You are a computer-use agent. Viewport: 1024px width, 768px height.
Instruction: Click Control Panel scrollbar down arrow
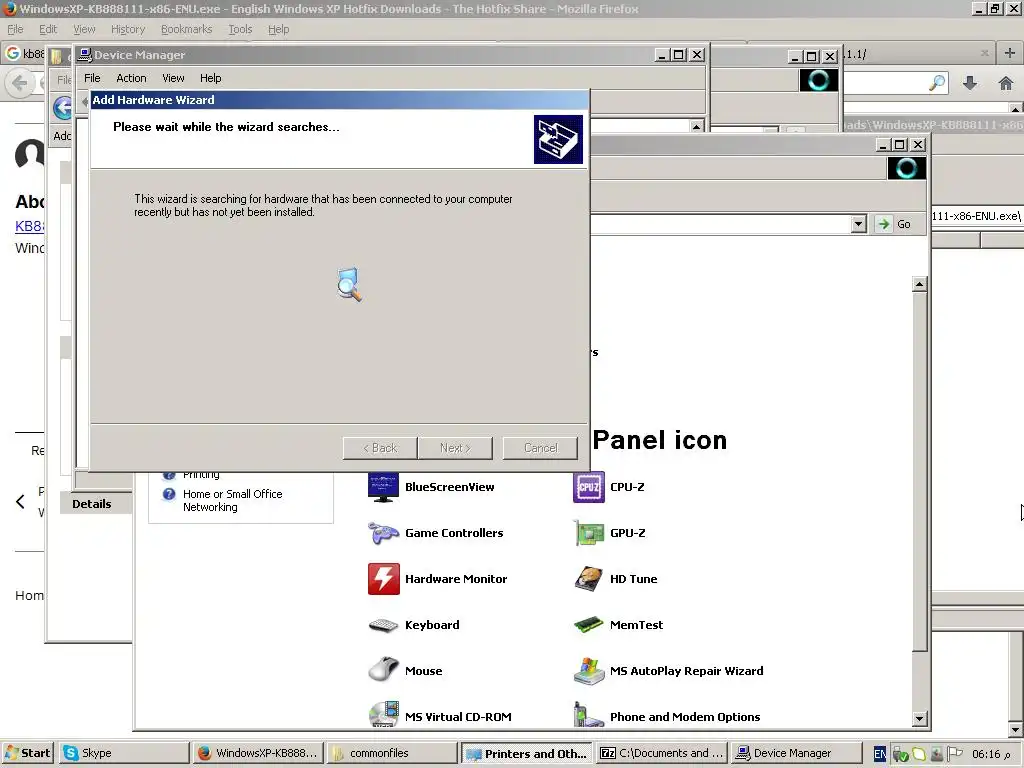click(x=920, y=718)
